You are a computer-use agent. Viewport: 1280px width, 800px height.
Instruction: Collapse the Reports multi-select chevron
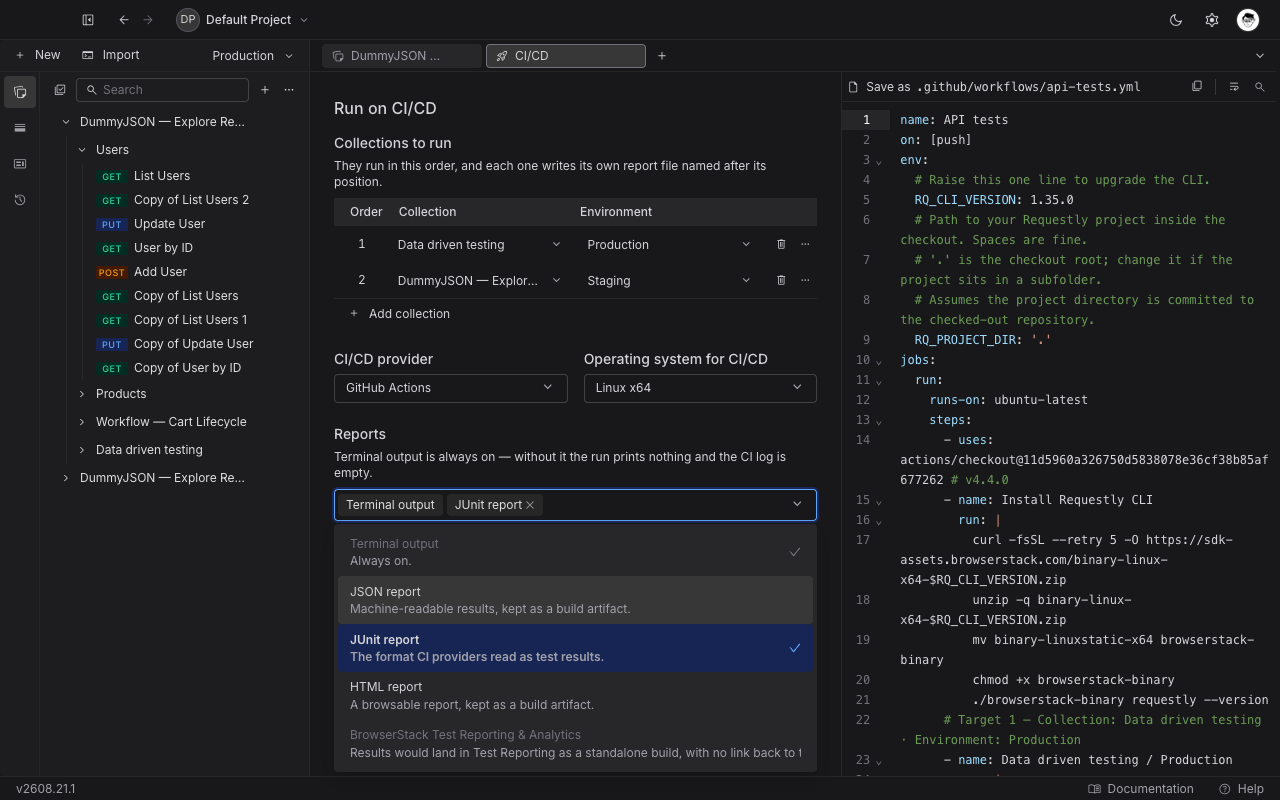click(x=797, y=505)
